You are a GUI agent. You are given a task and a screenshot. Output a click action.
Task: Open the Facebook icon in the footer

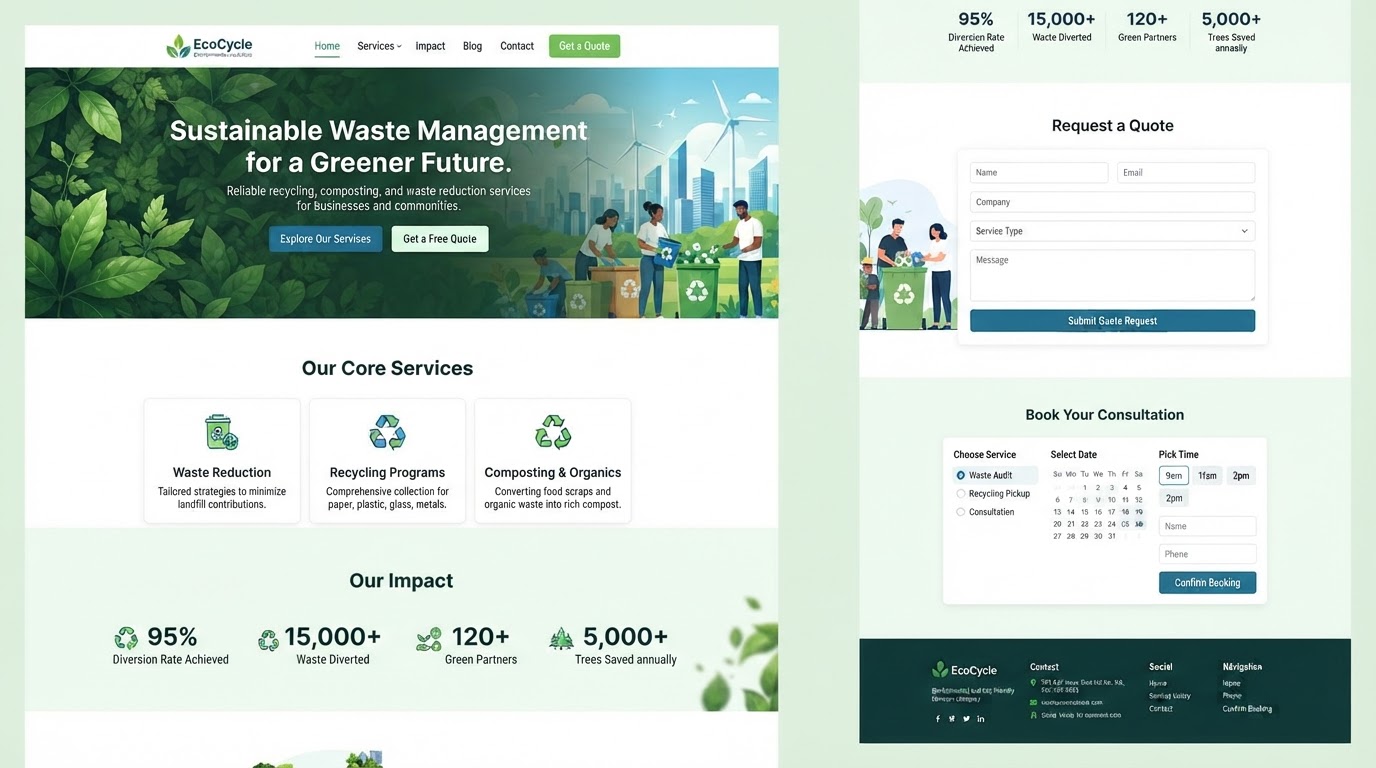pos(938,719)
